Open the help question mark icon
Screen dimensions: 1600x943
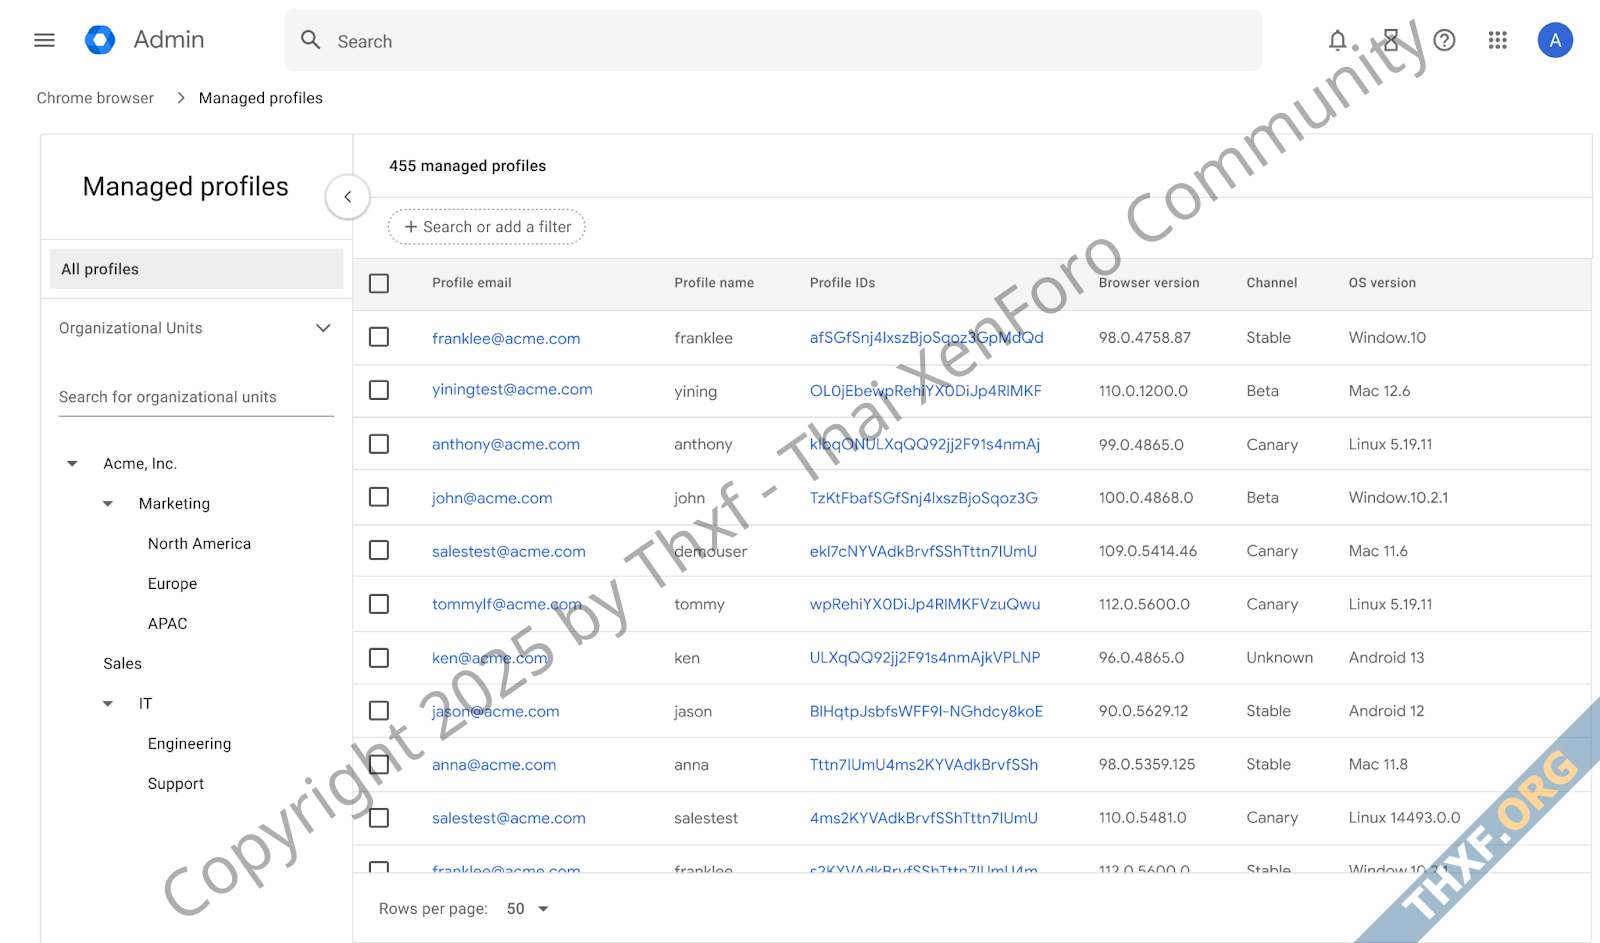pos(1444,40)
